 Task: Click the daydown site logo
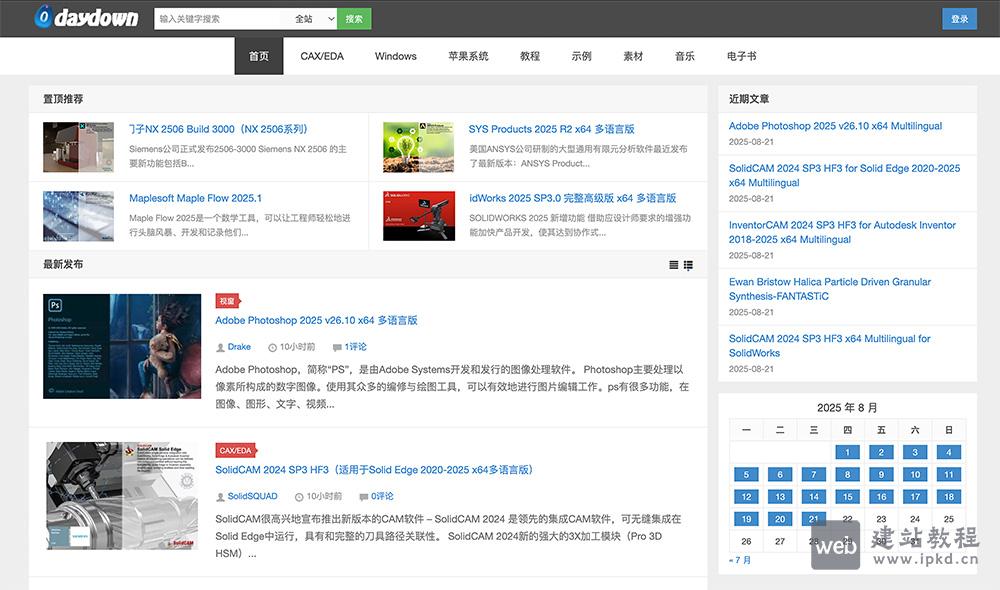click(87, 17)
